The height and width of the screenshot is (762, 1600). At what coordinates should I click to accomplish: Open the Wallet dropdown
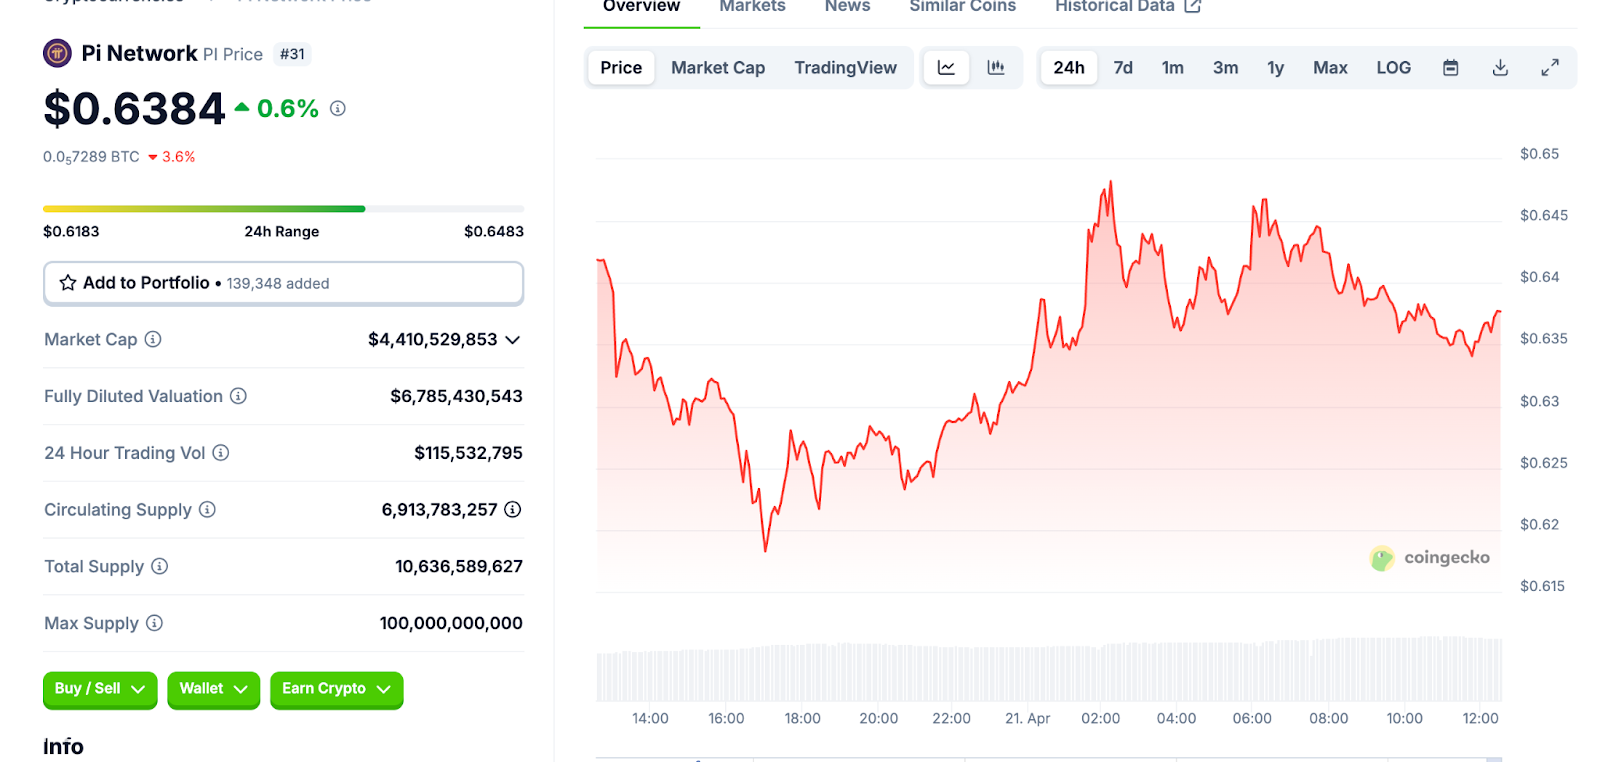213,689
